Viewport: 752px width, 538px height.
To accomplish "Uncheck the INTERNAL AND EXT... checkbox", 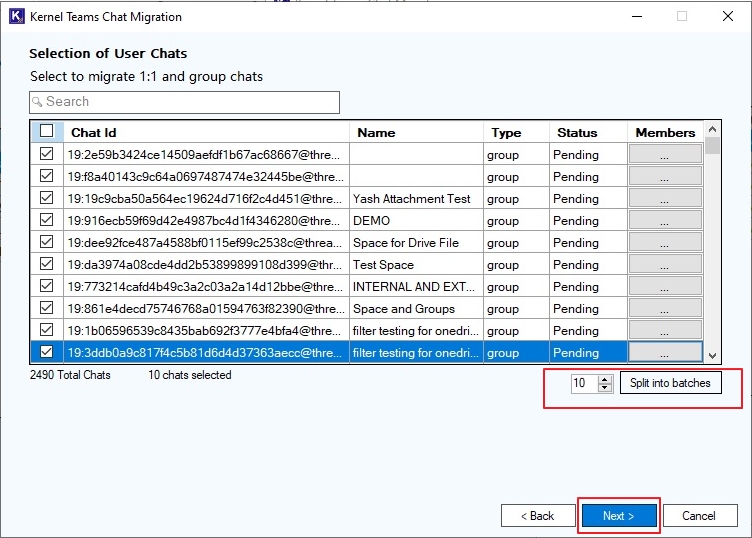I will point(47,286).
